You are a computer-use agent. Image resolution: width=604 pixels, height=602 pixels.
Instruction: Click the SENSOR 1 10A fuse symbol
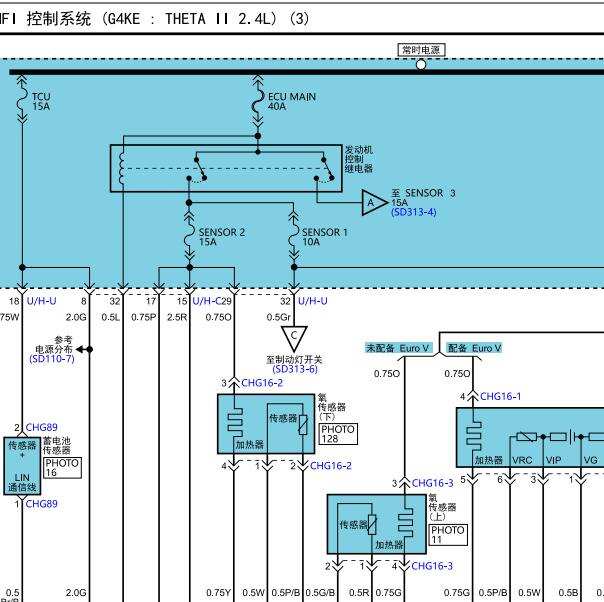point(294,236)
